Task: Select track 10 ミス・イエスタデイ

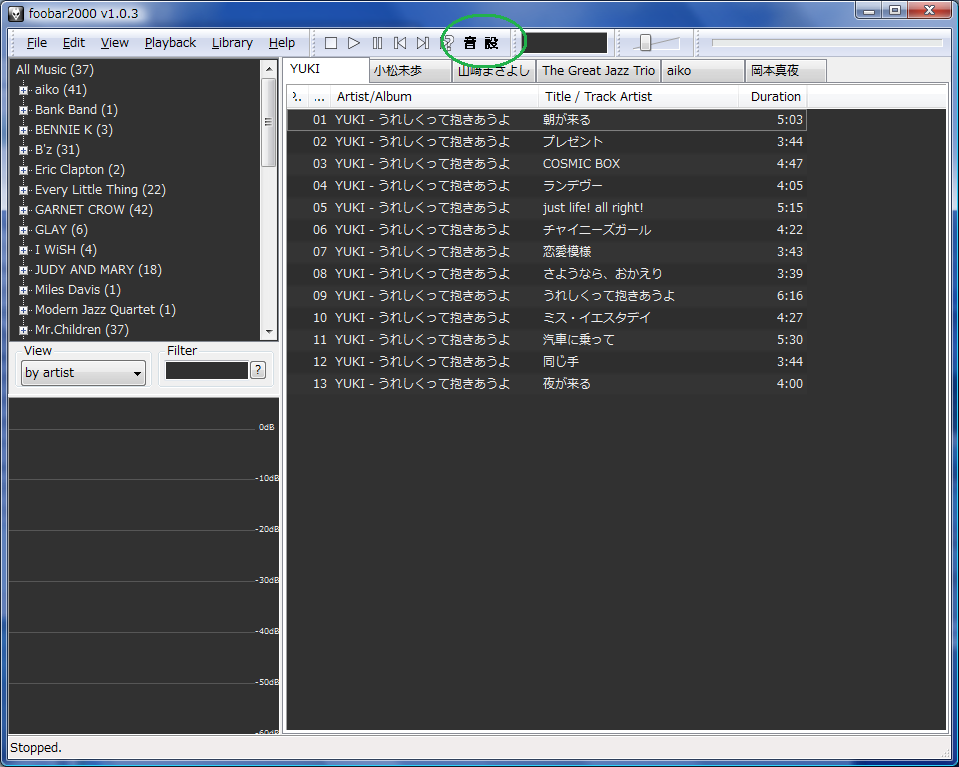Action: pos(547,318)
